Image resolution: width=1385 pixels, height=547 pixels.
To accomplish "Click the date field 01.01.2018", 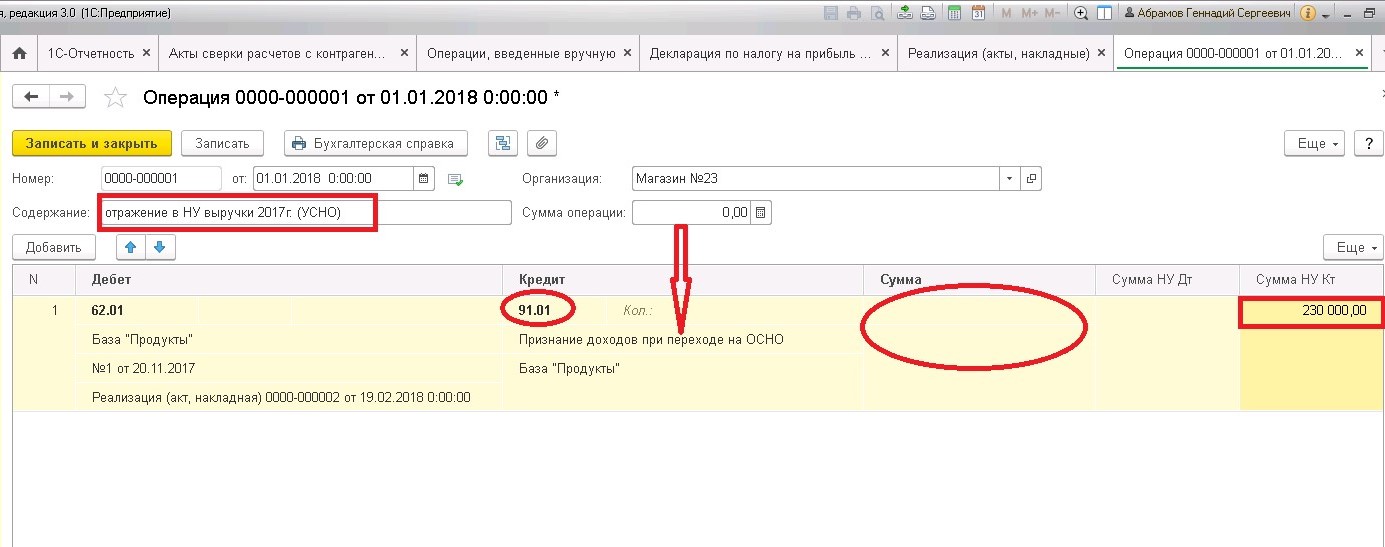I will (x=333, y=179).
